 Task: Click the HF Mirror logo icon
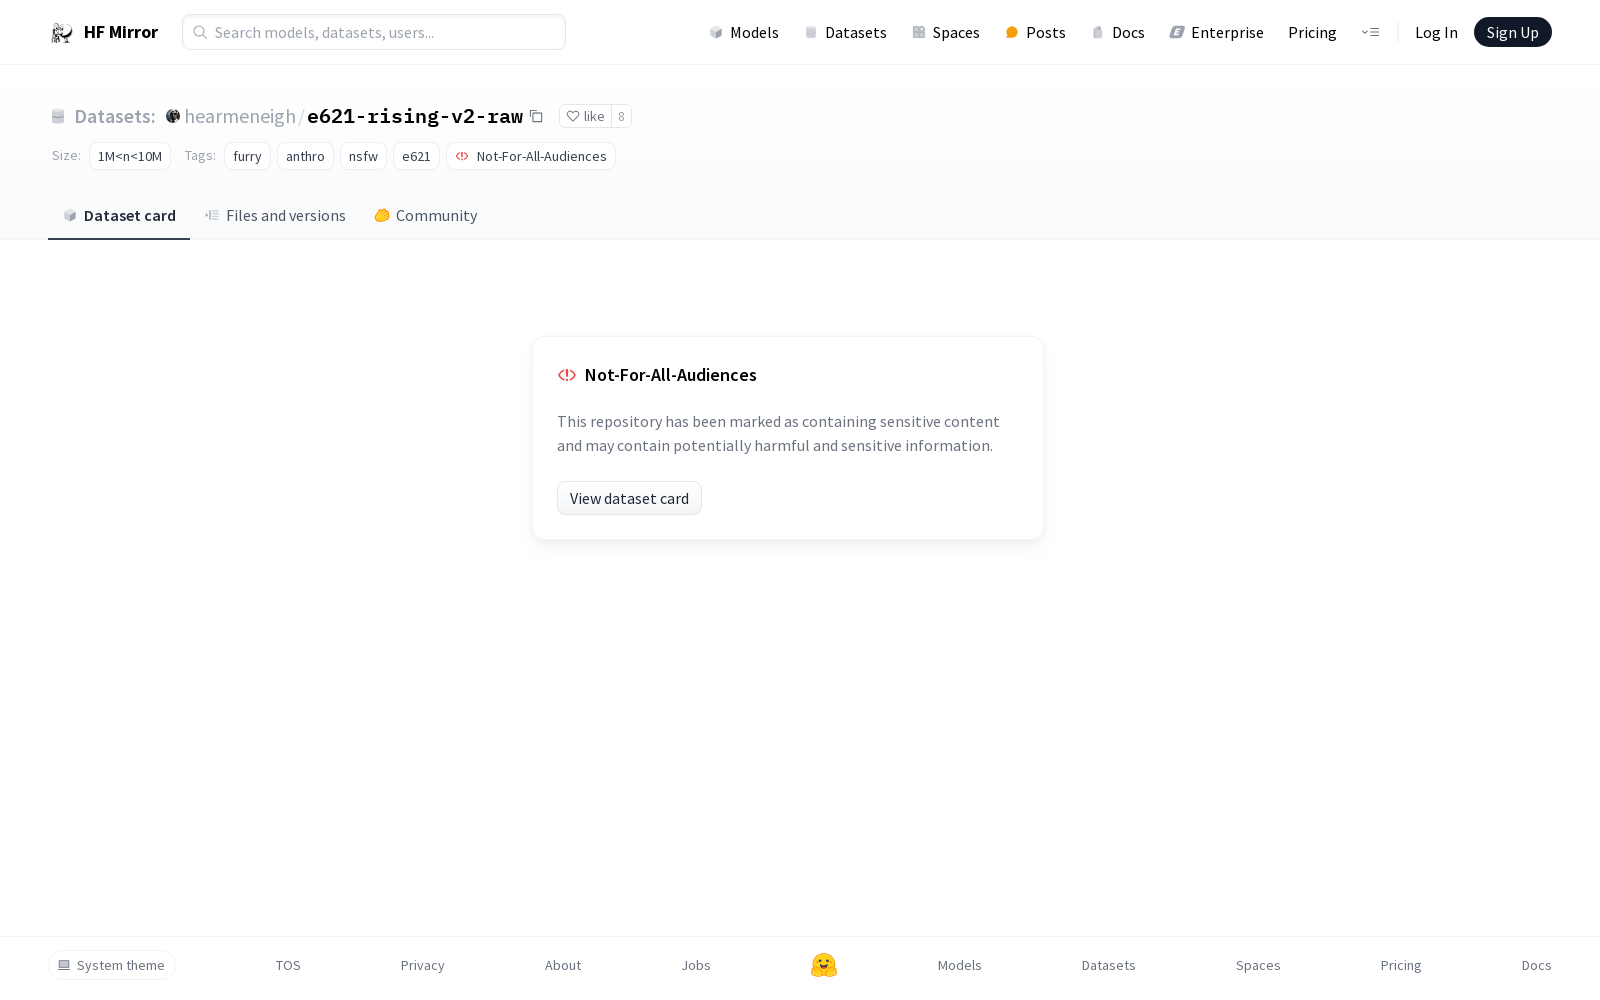pyautogui.click(x=62, y=33)
